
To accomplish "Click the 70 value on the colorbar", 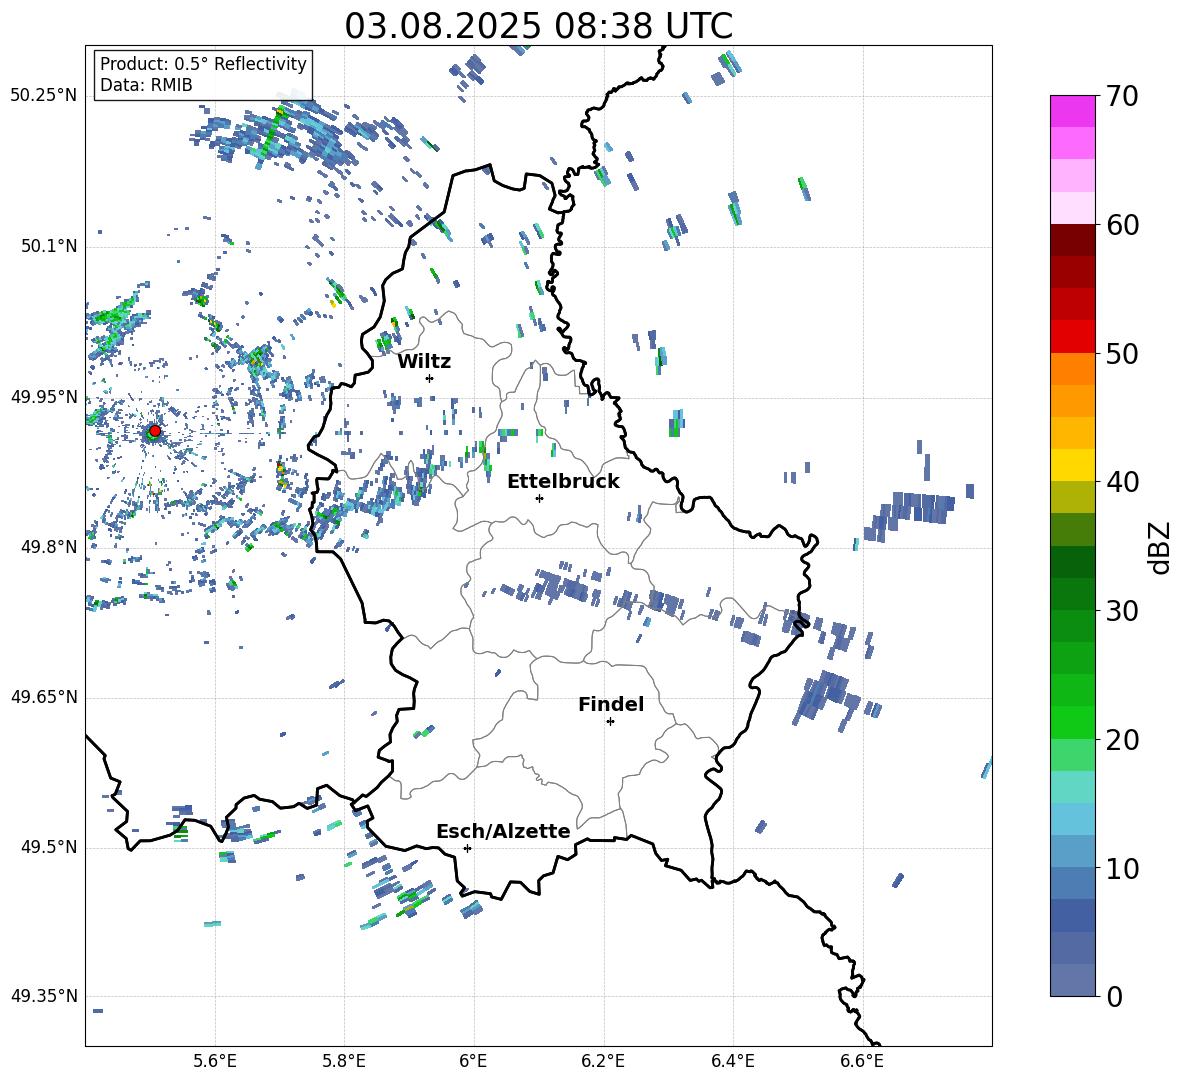I will (1122, 97).
